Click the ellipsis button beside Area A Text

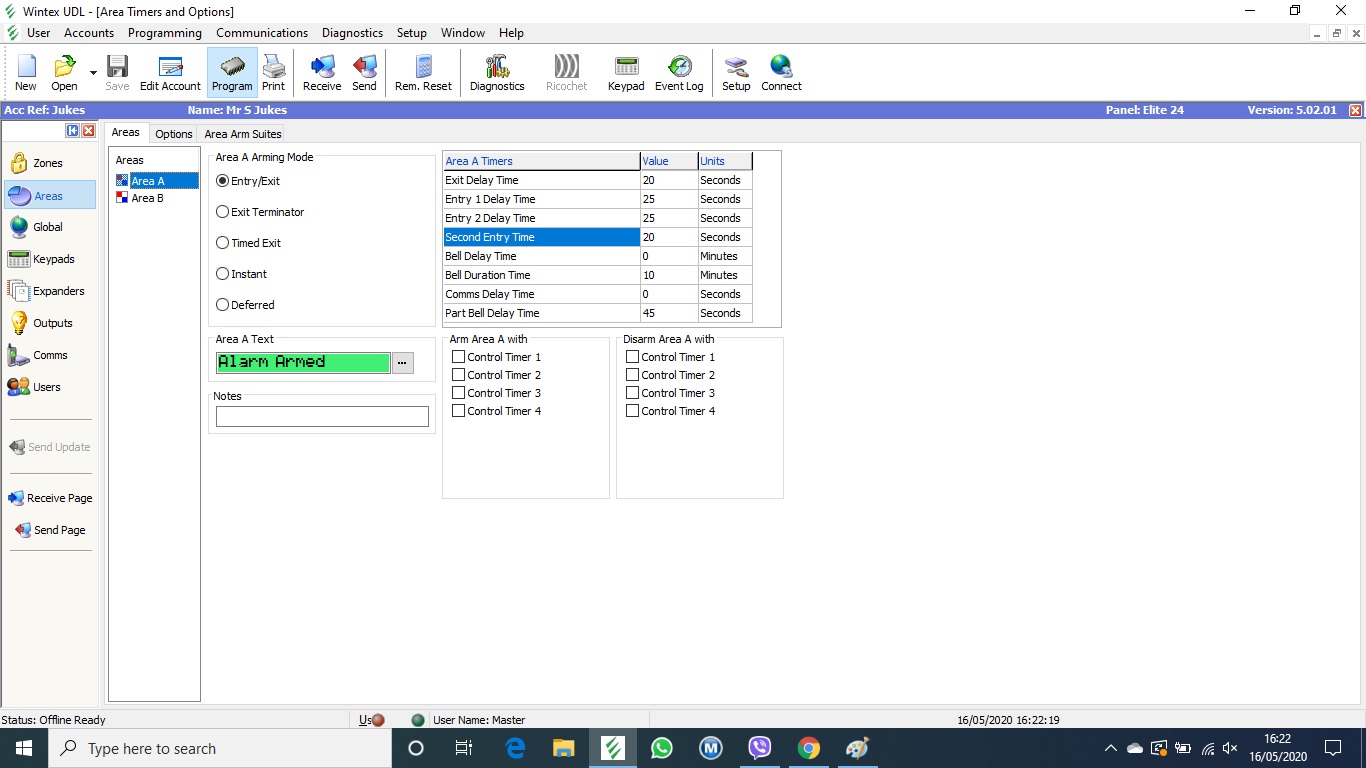pos(402,362)
